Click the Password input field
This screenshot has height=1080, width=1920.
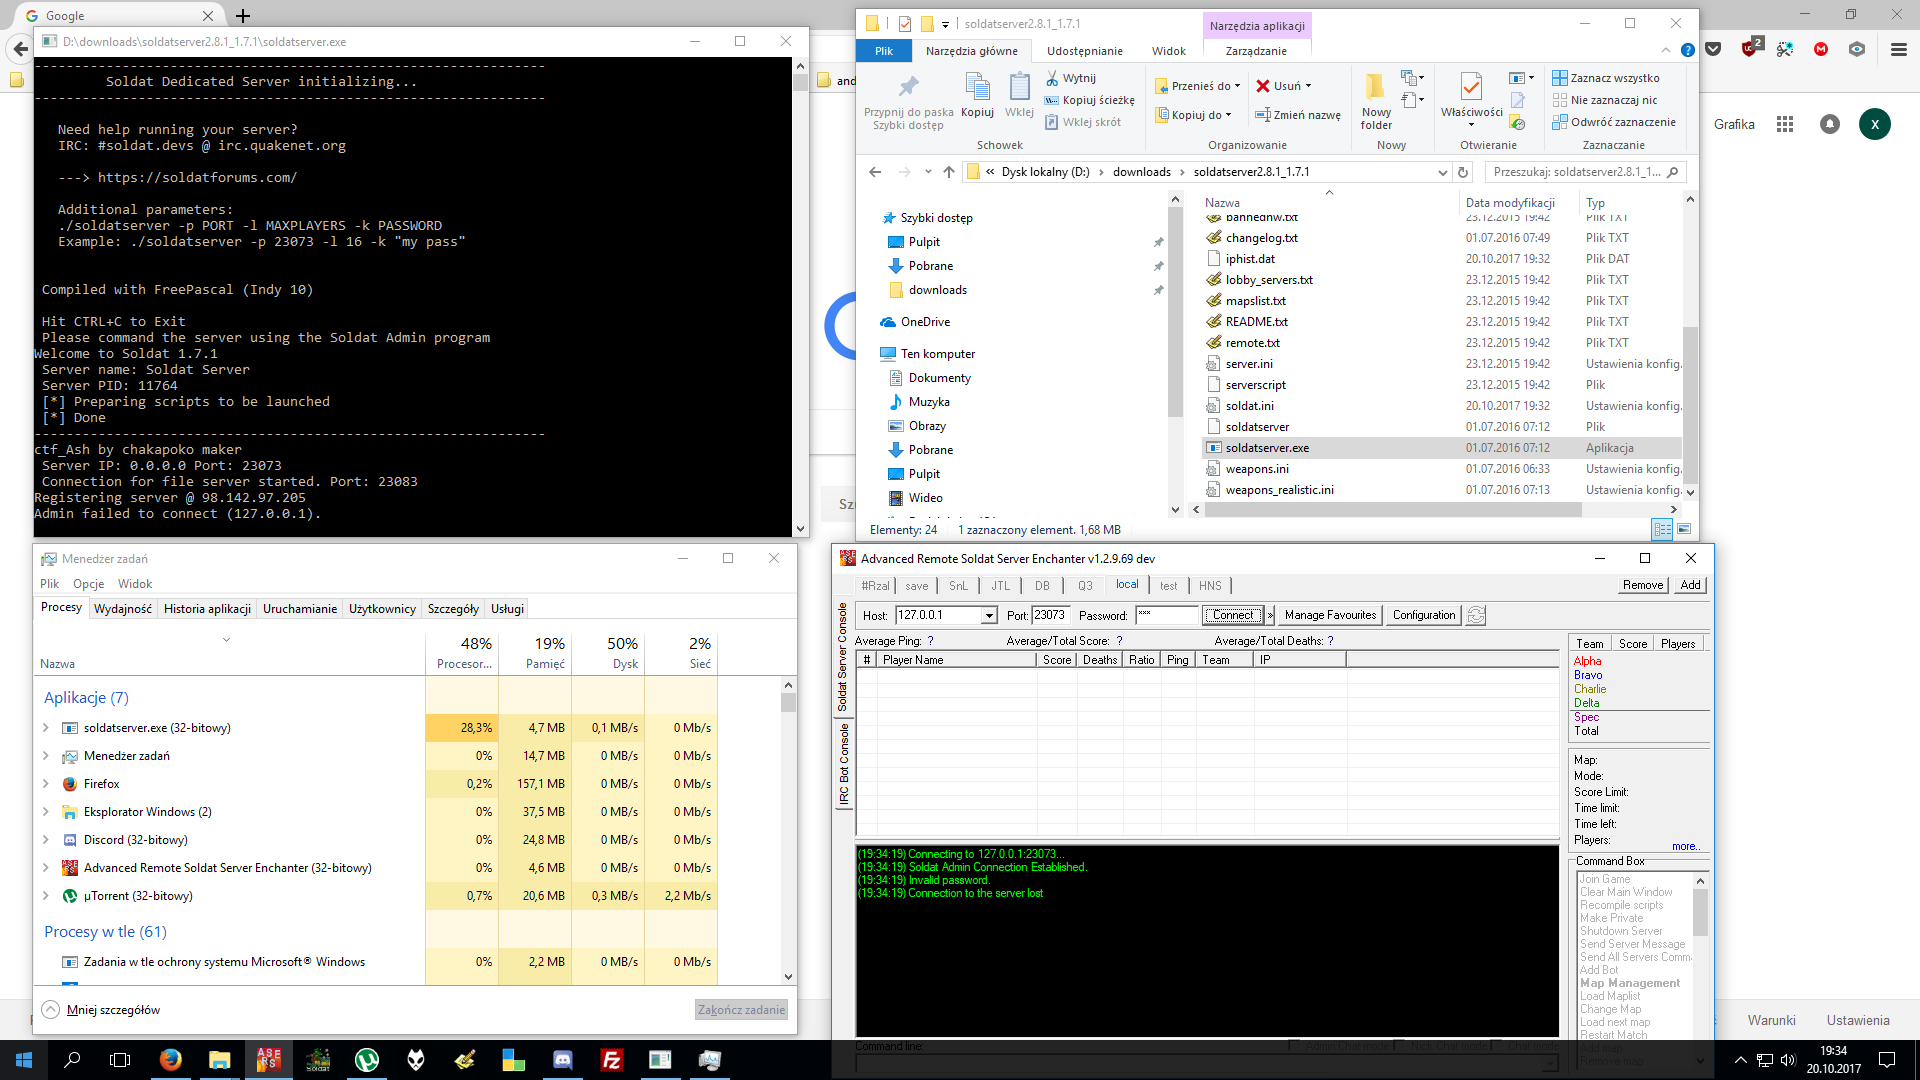point(1166,615)
